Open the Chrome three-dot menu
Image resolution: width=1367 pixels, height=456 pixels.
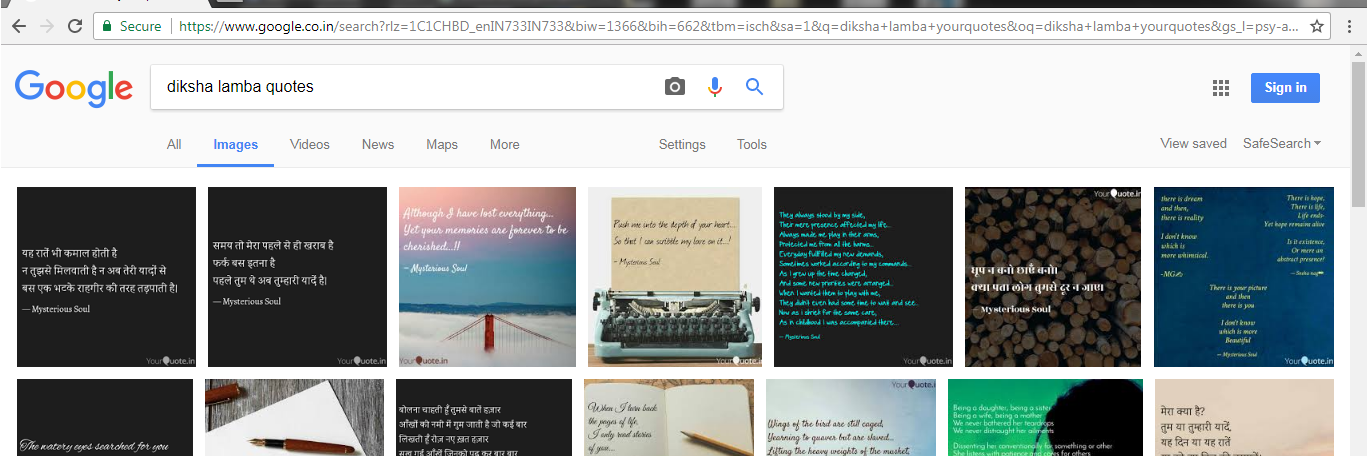click(x=1348, y=27)
